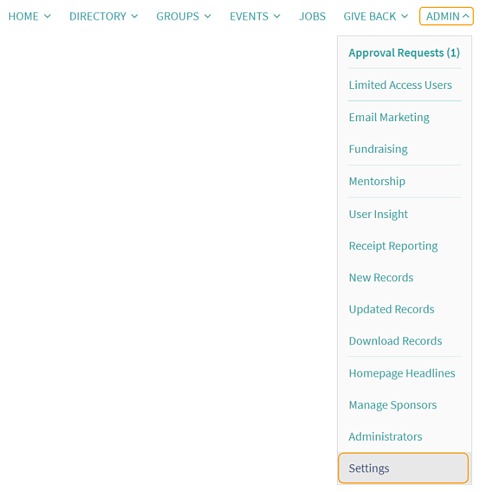Expand the HOME chevron arrow
495x492 pixels.
click(47, 16)
